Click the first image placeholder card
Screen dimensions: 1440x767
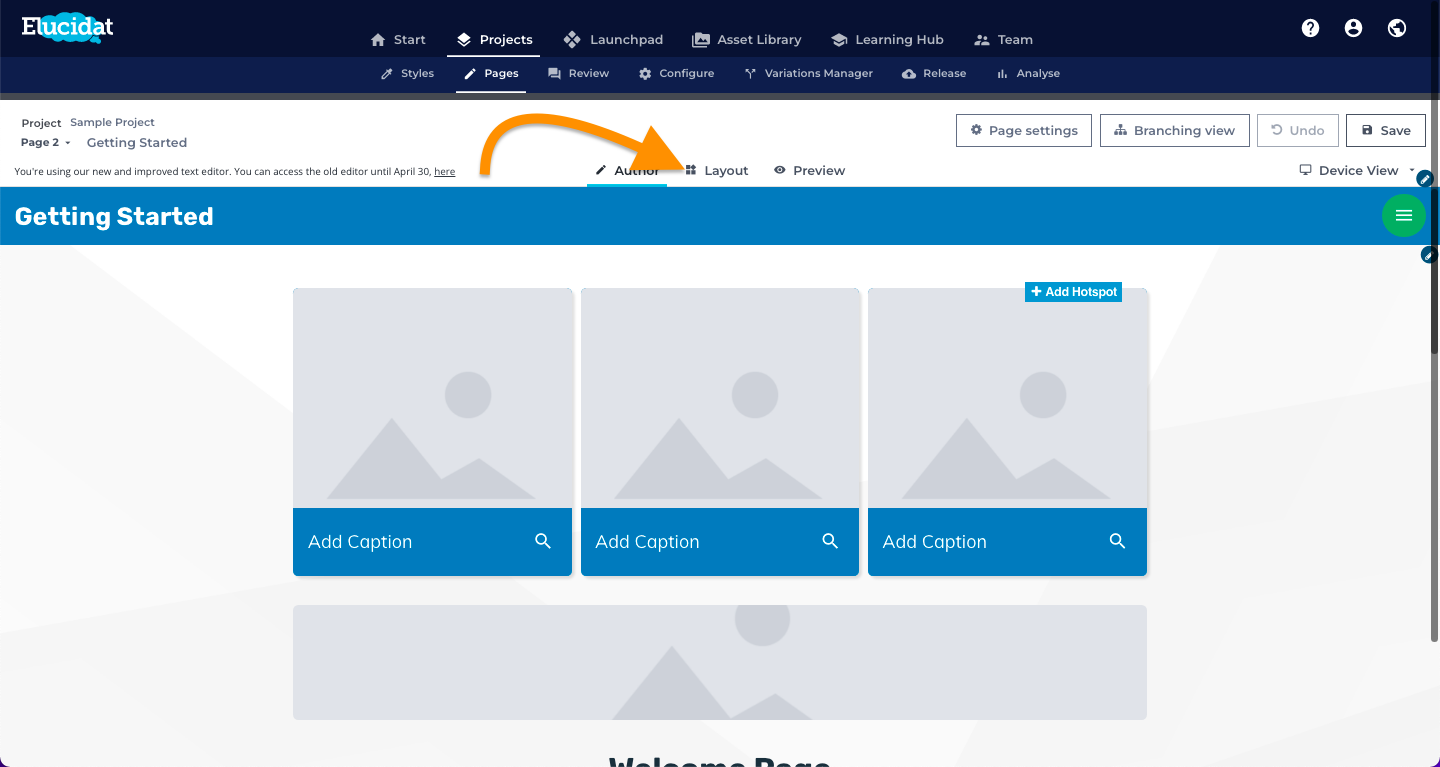click(x=432, y=398)
